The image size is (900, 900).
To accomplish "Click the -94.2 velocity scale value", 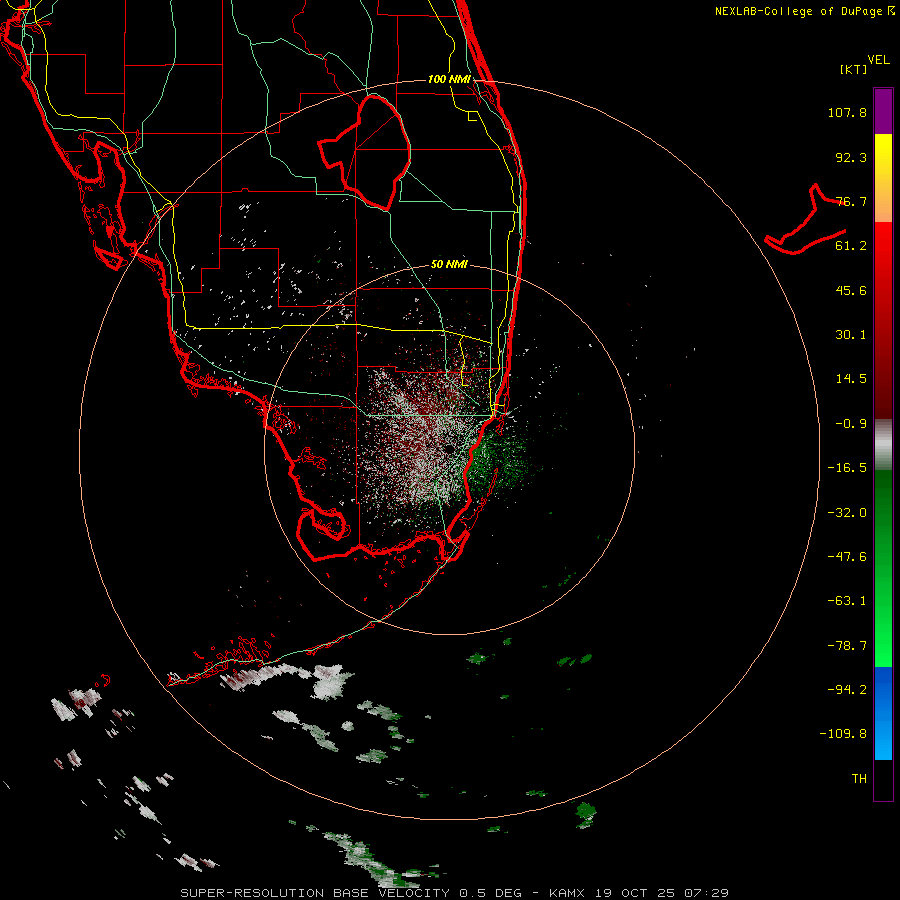I will pyautogui.click(x=847, y=690).
